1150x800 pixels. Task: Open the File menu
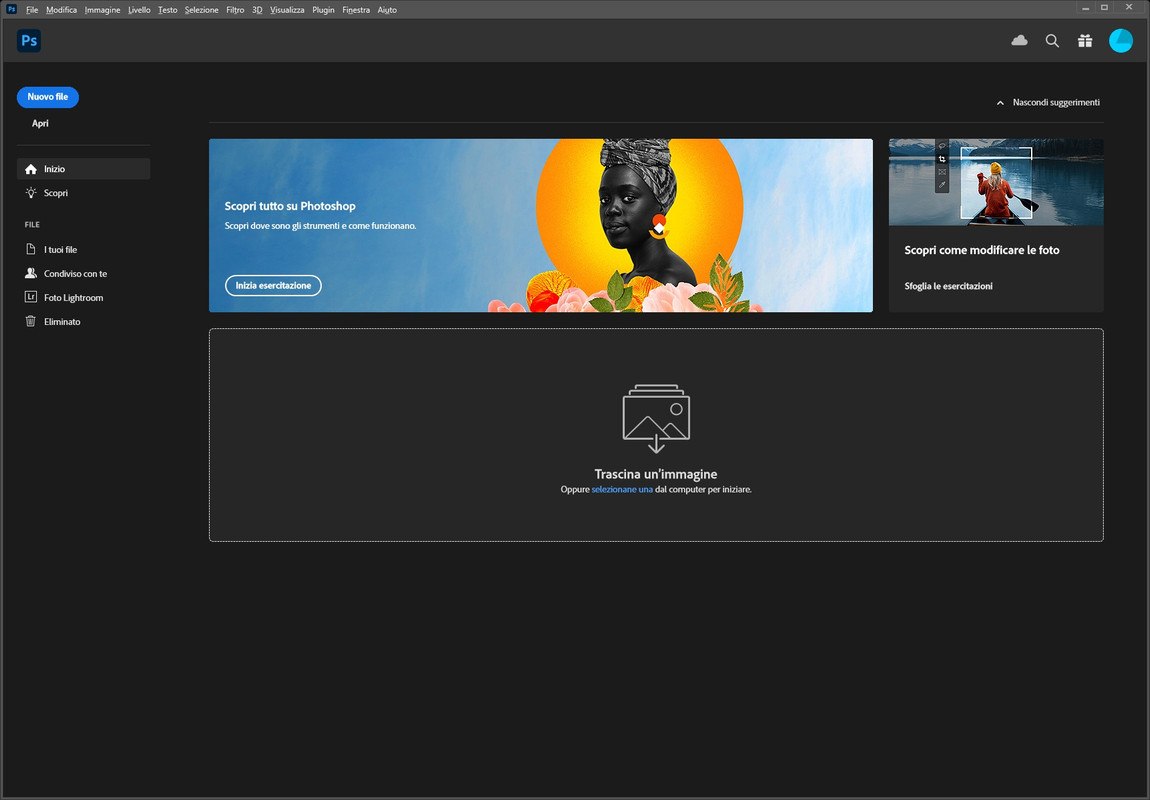coord(32,9)
